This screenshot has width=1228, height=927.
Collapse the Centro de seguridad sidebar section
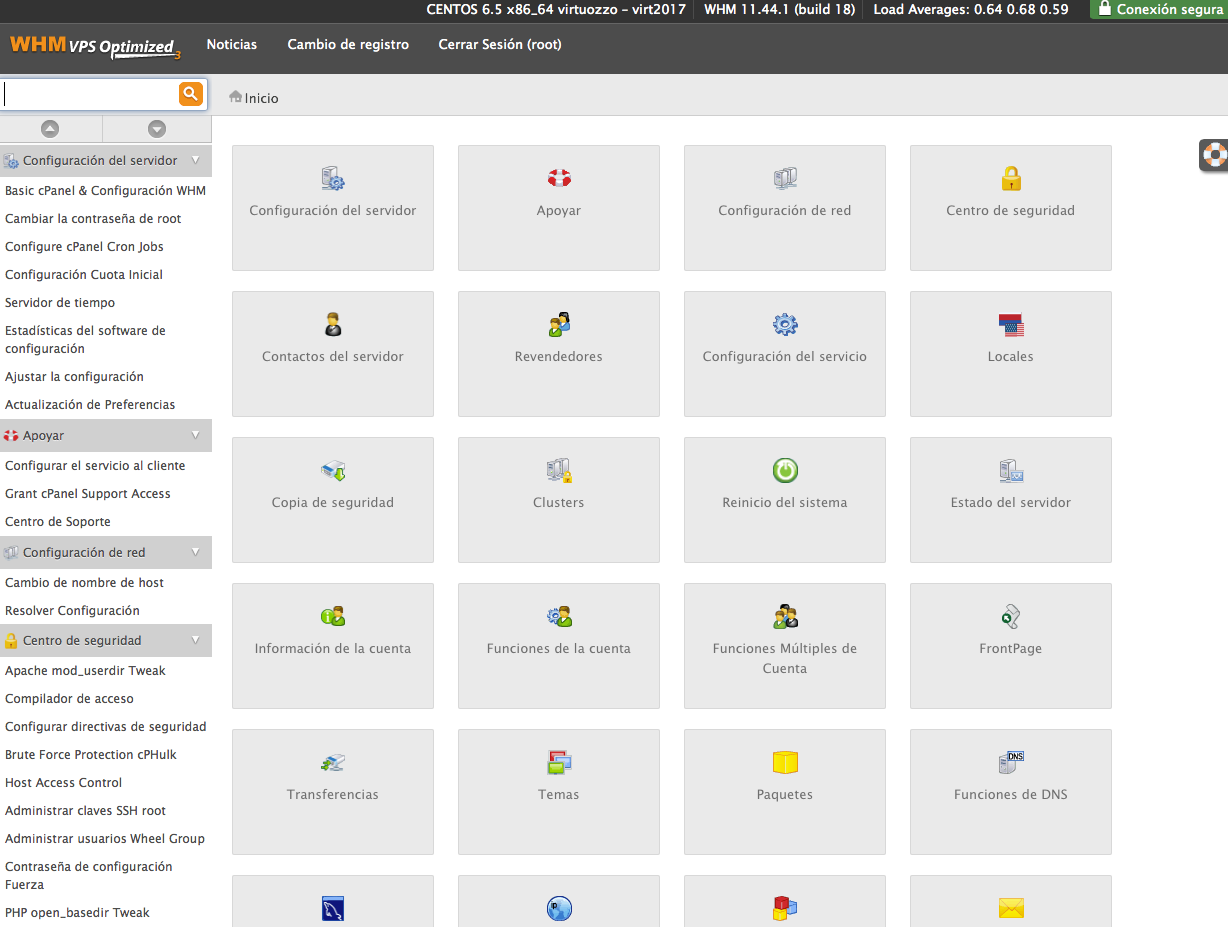click(195, 640)
